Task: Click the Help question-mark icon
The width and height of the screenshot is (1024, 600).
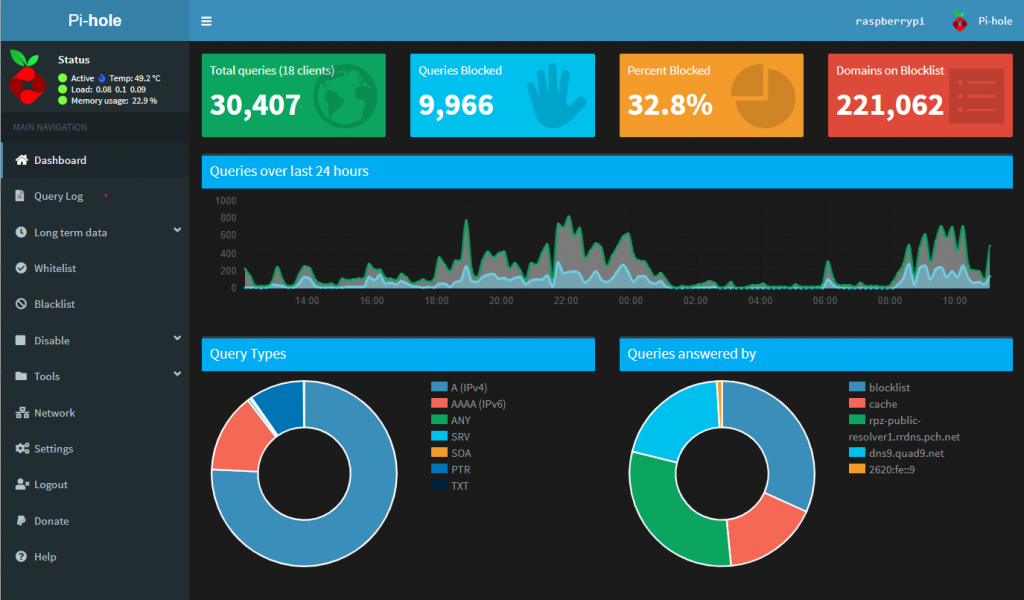Action: point(21,556)
